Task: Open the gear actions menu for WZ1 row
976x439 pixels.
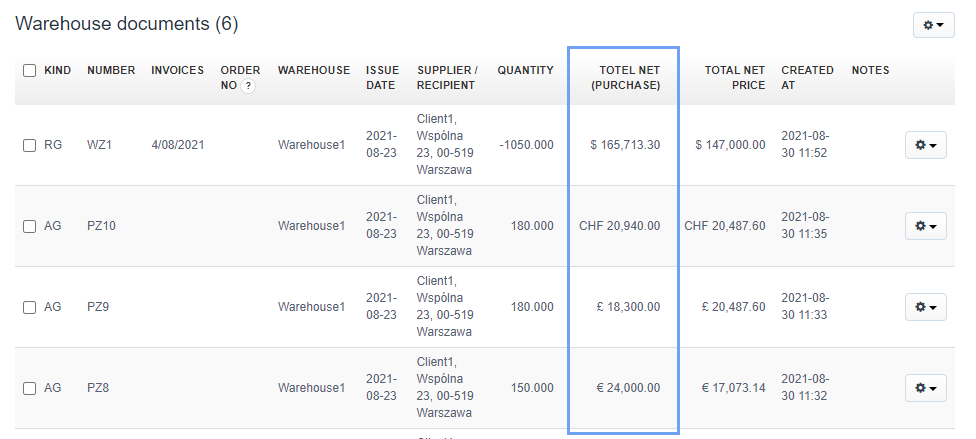Action: pos(925,145)
